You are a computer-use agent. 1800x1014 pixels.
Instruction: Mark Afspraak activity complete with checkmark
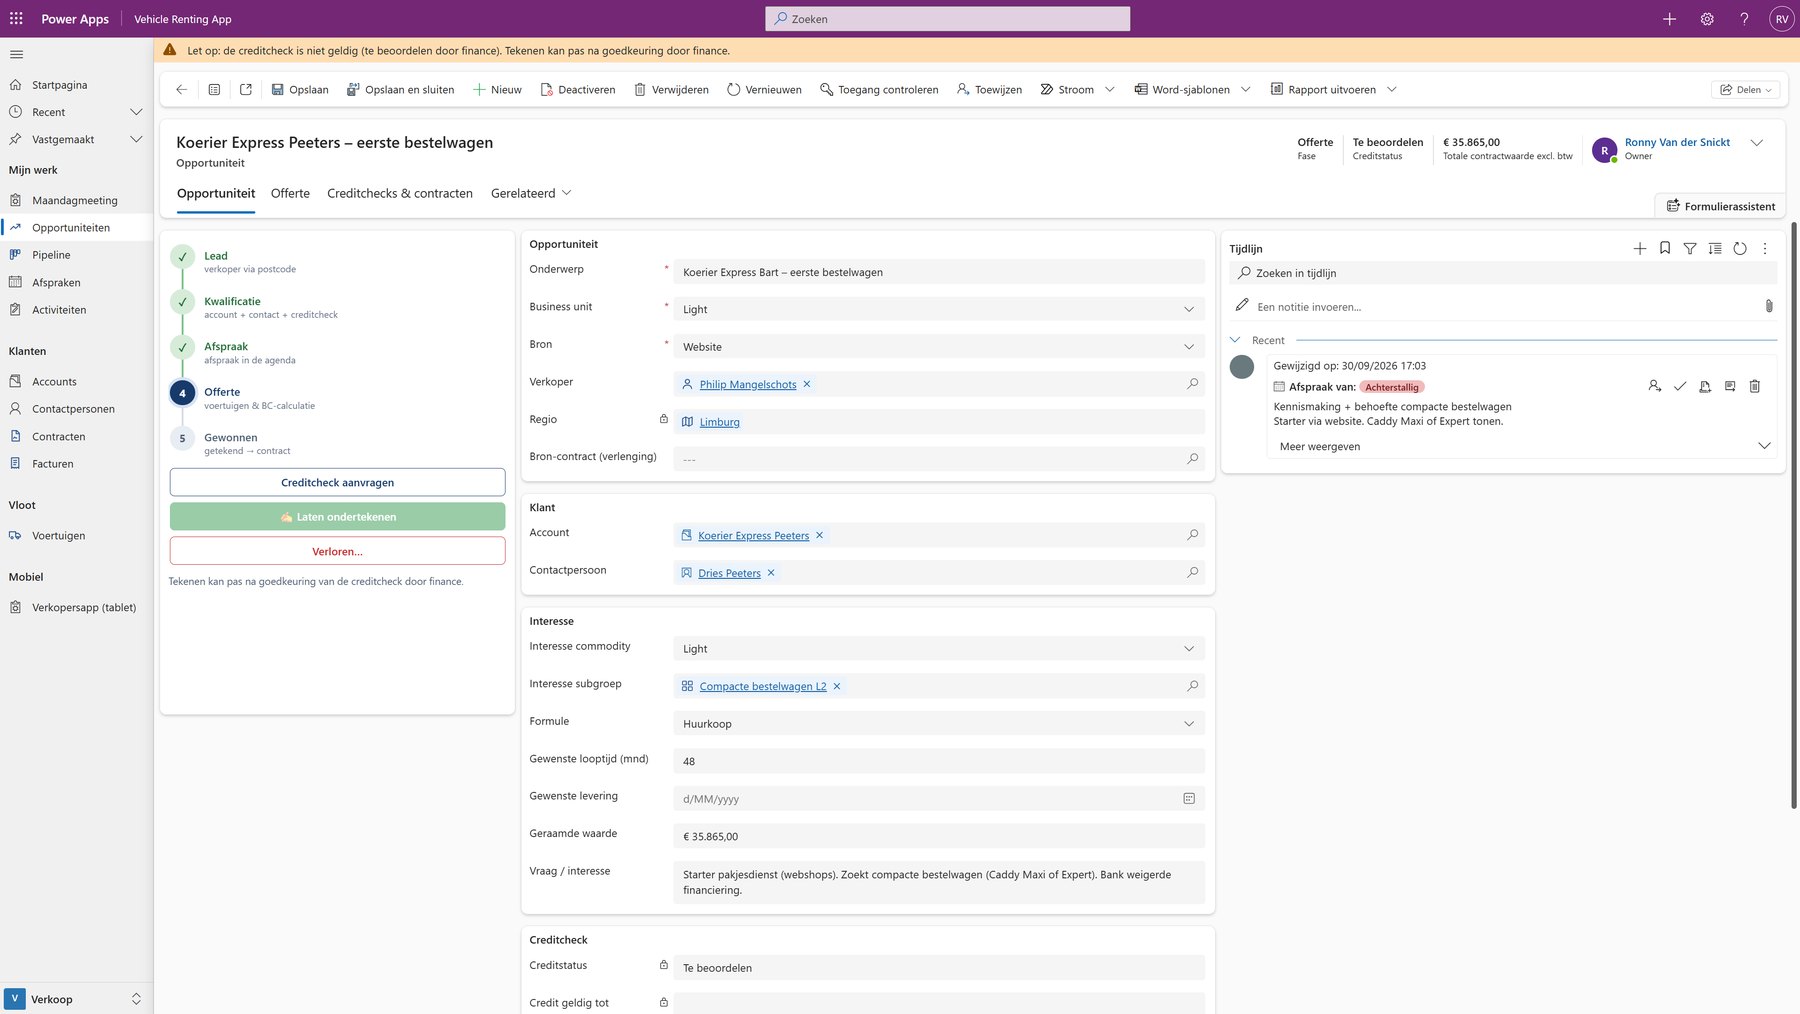1680,386
